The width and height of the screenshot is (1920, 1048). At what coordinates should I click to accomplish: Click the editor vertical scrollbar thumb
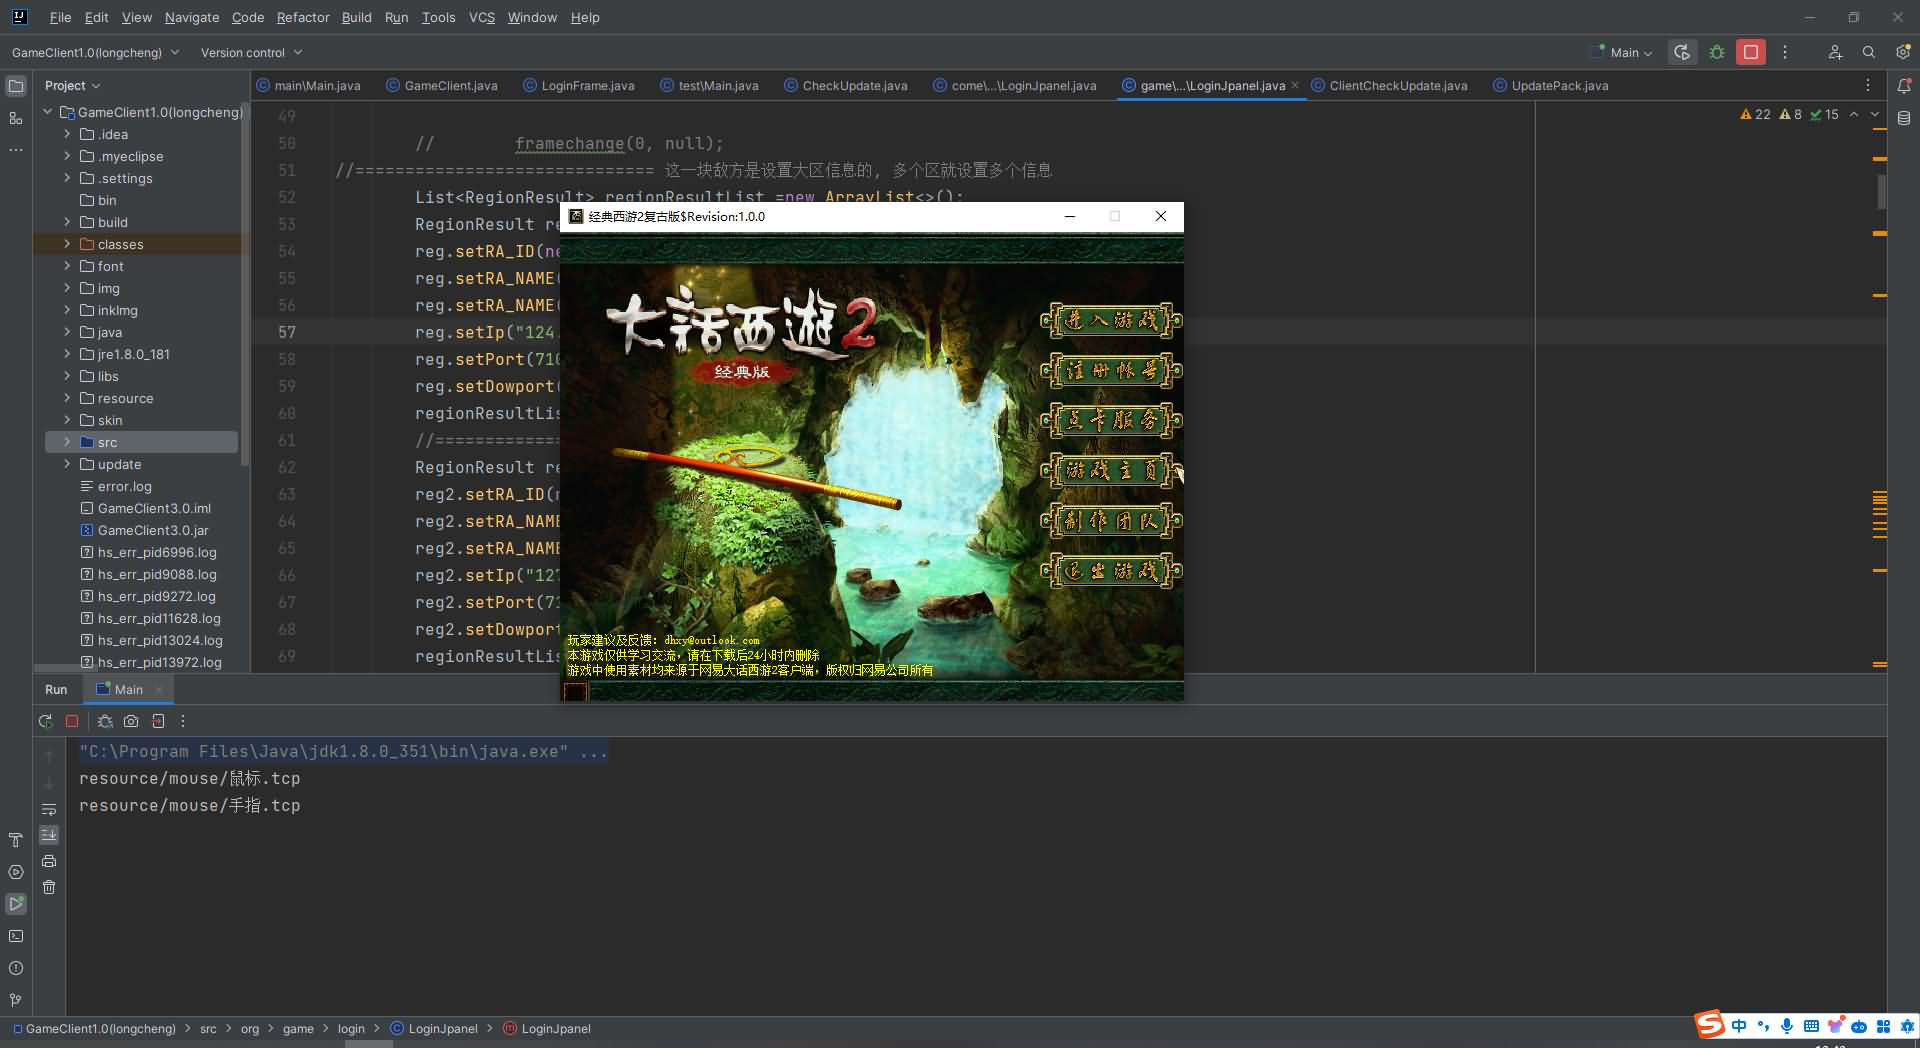[1881, 190]
